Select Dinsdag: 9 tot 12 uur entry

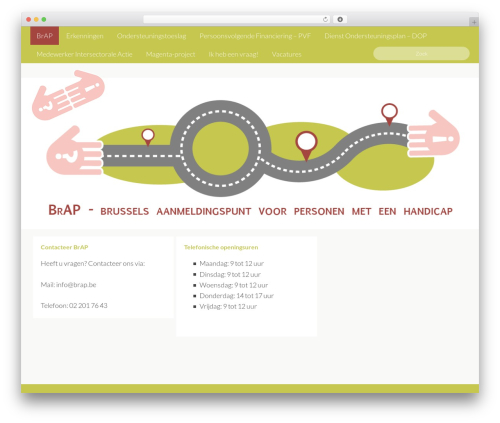click(x=230, y=274)
